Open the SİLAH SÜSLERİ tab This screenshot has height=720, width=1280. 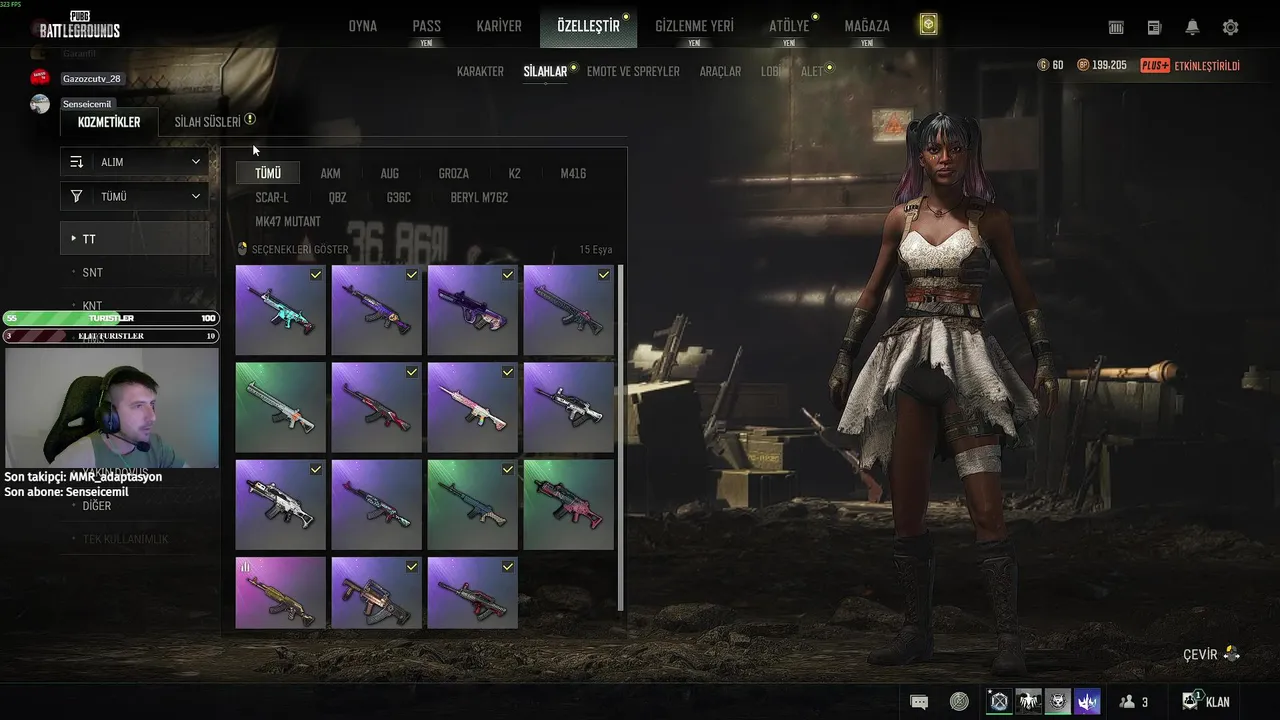point(208,122)
